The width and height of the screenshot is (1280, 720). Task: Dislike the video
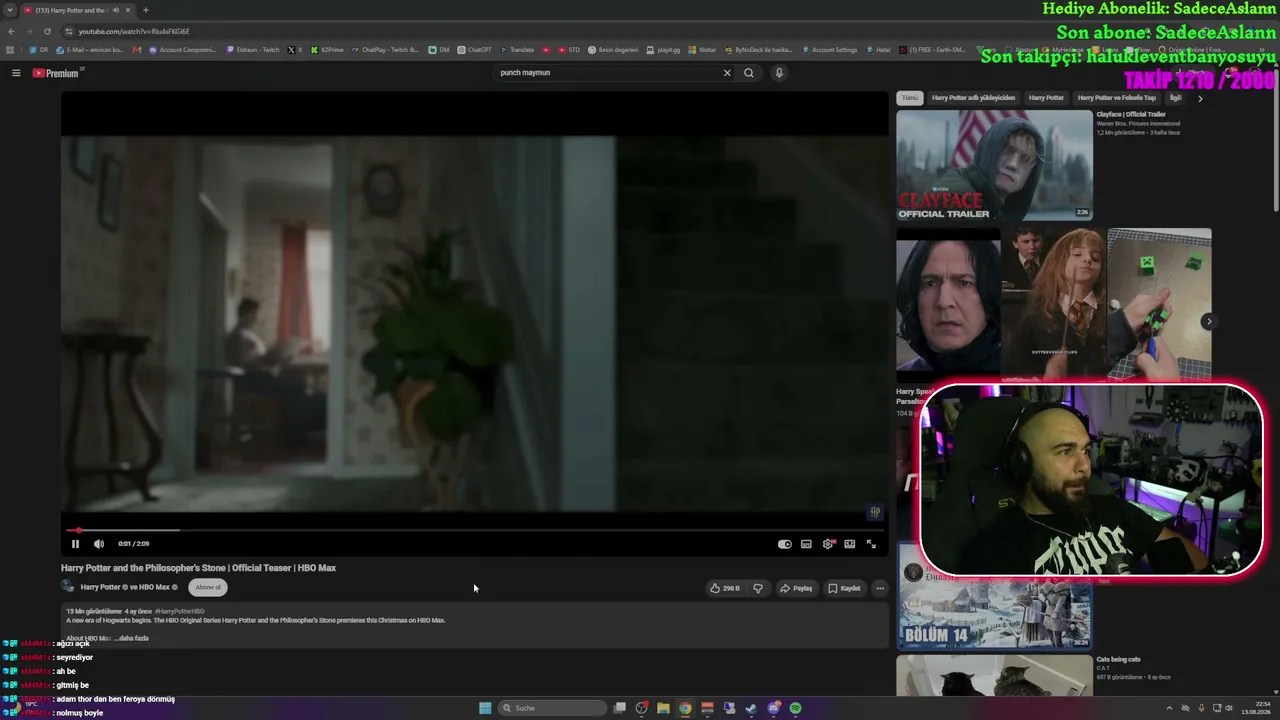[x=758, y=588]
